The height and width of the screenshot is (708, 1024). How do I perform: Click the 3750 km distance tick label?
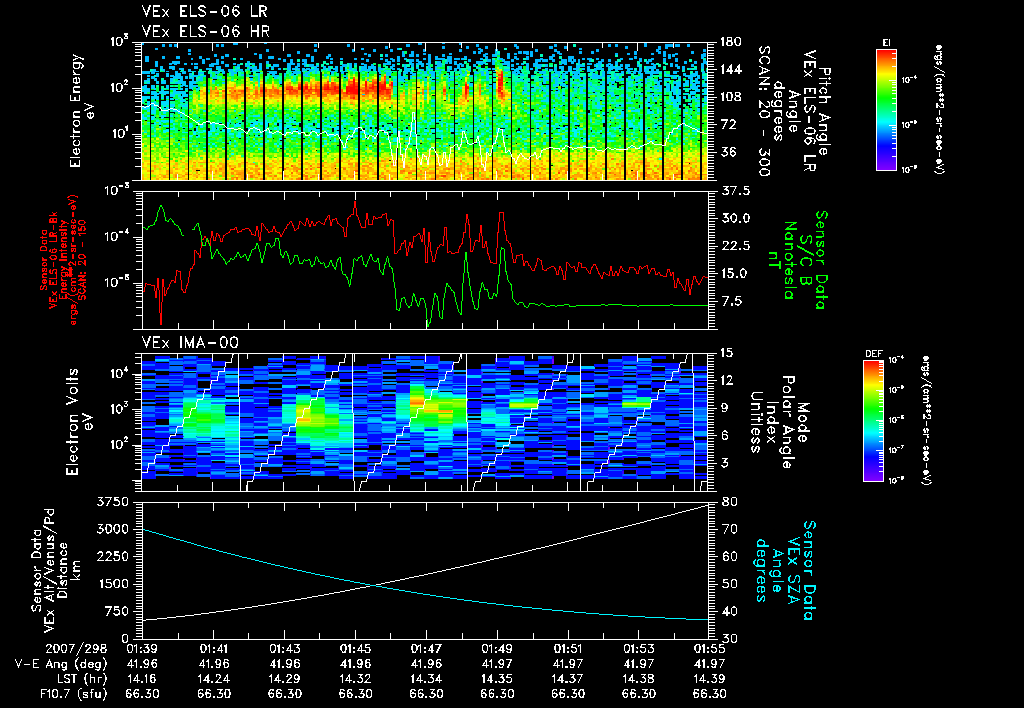[x=112, y=502]
